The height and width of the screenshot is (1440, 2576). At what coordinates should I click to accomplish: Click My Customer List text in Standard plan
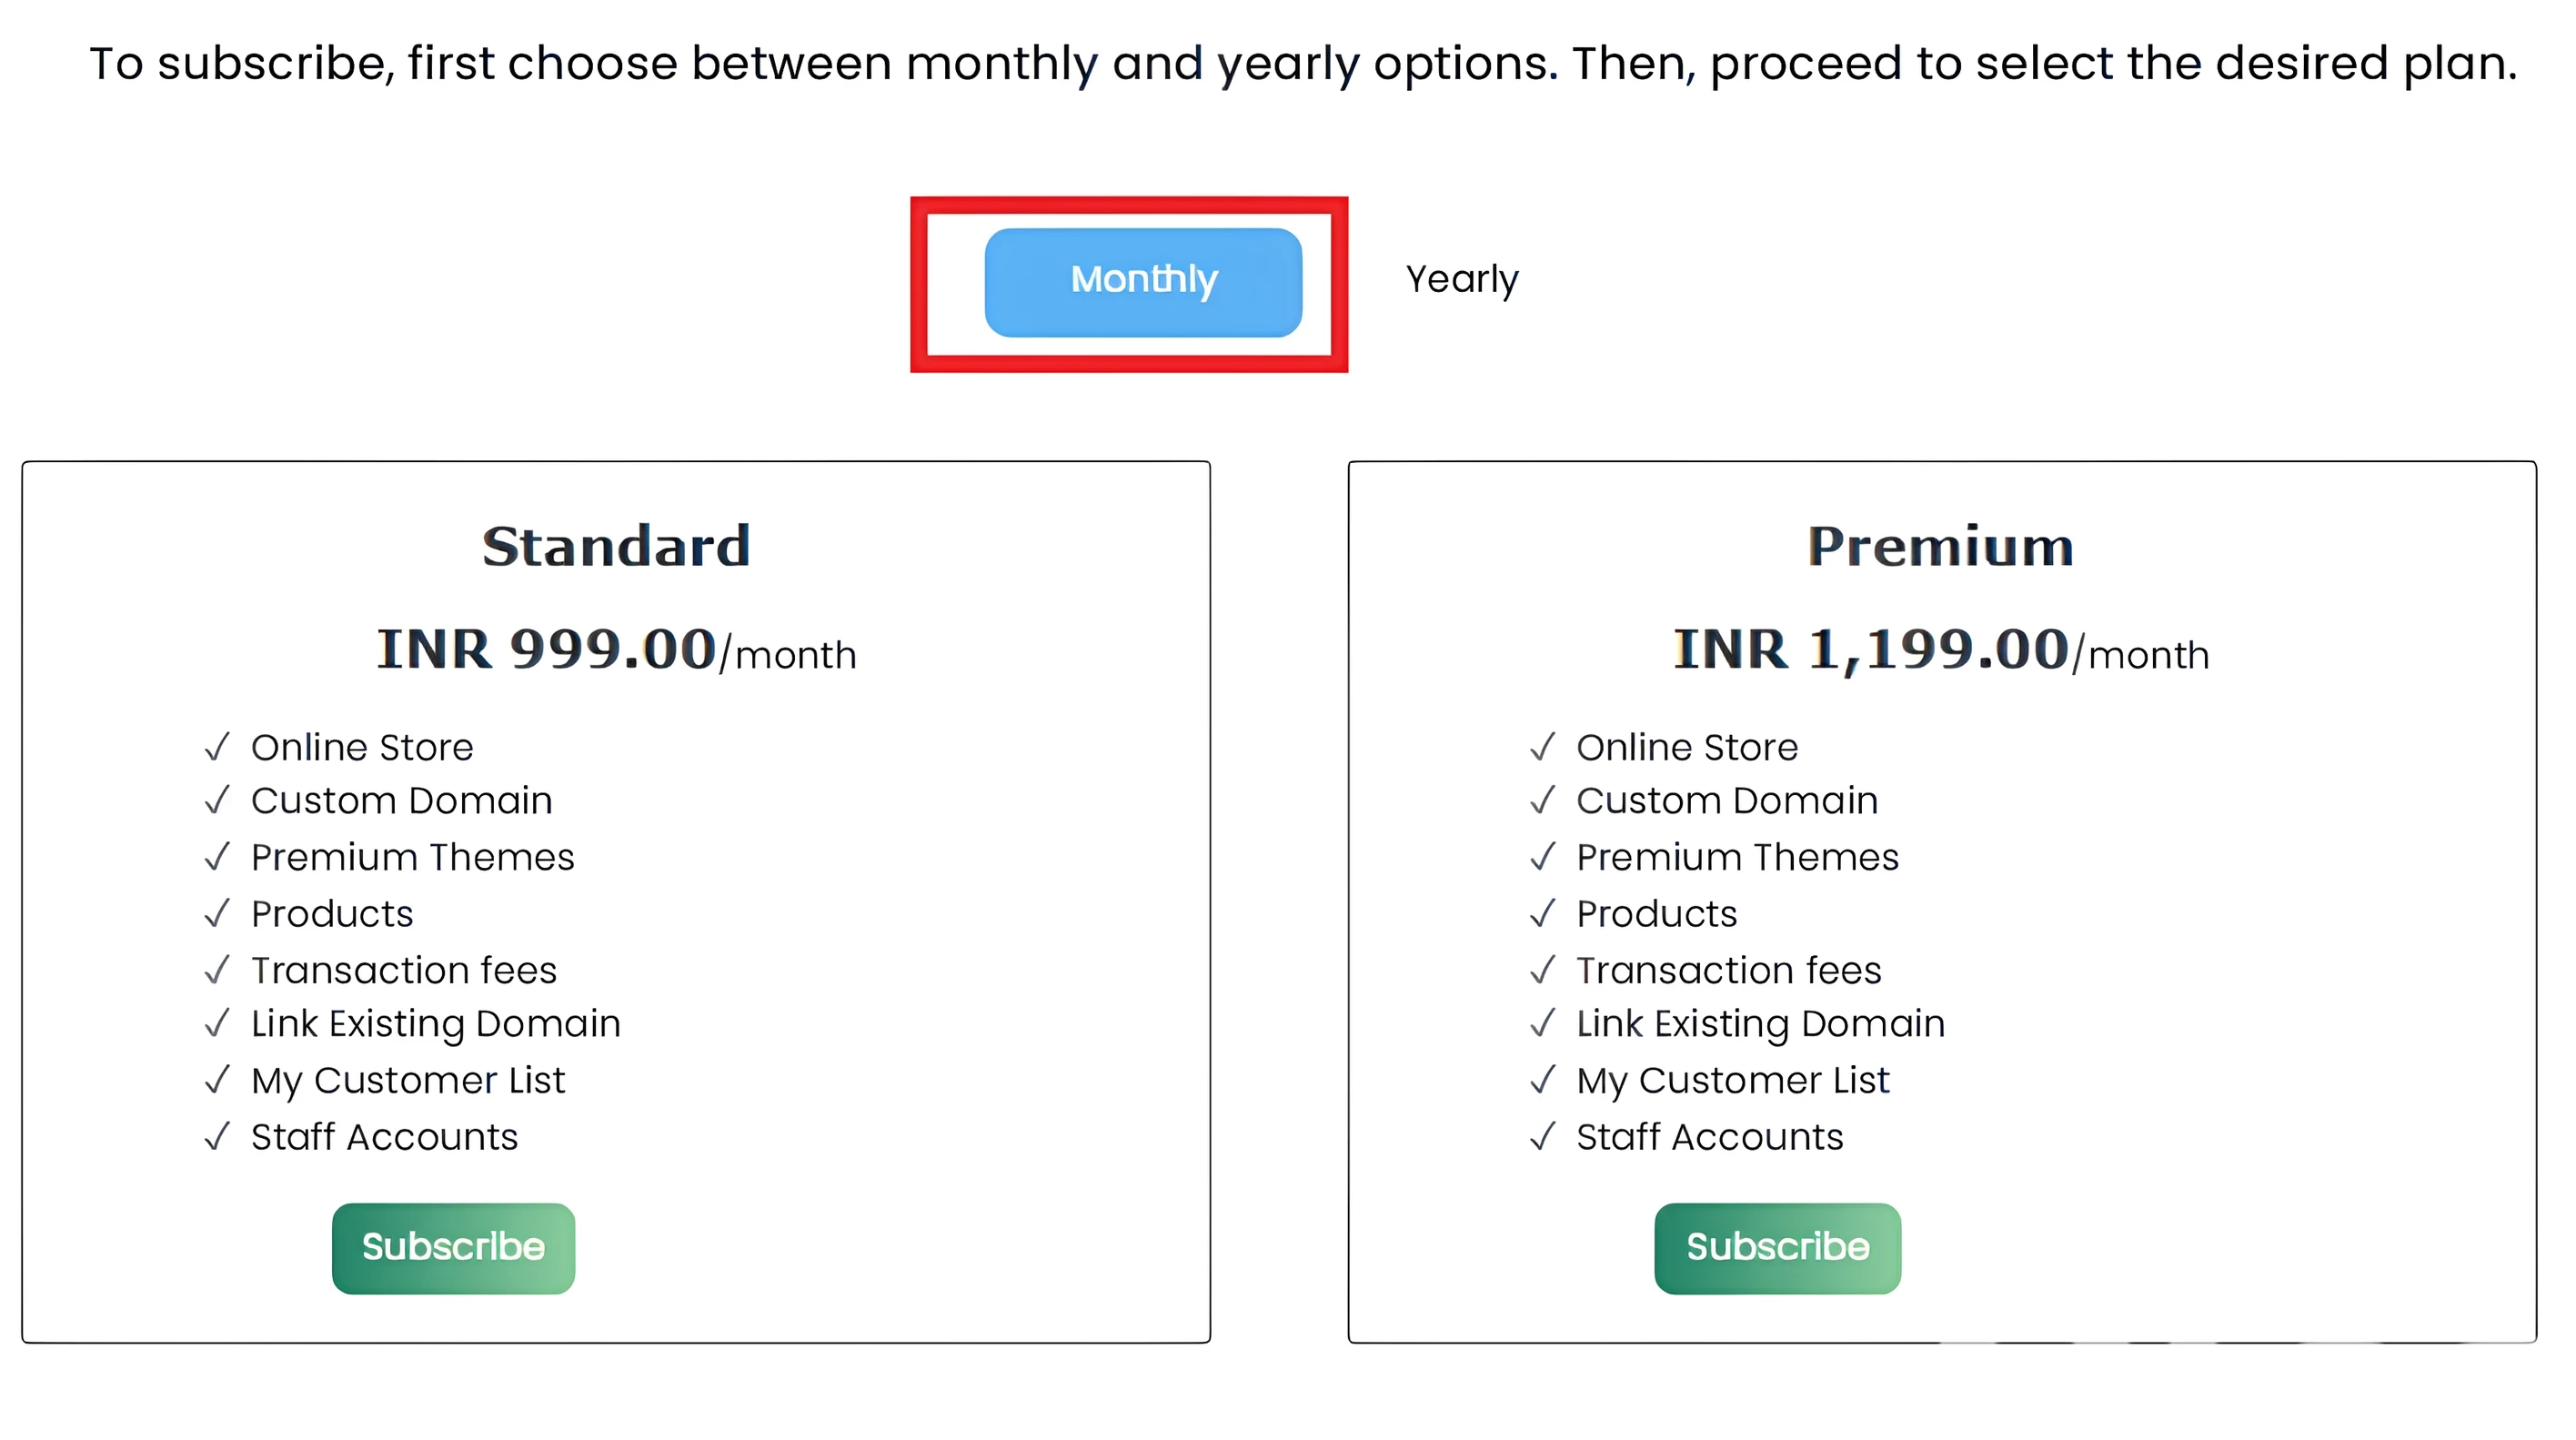click(407, 1081)
